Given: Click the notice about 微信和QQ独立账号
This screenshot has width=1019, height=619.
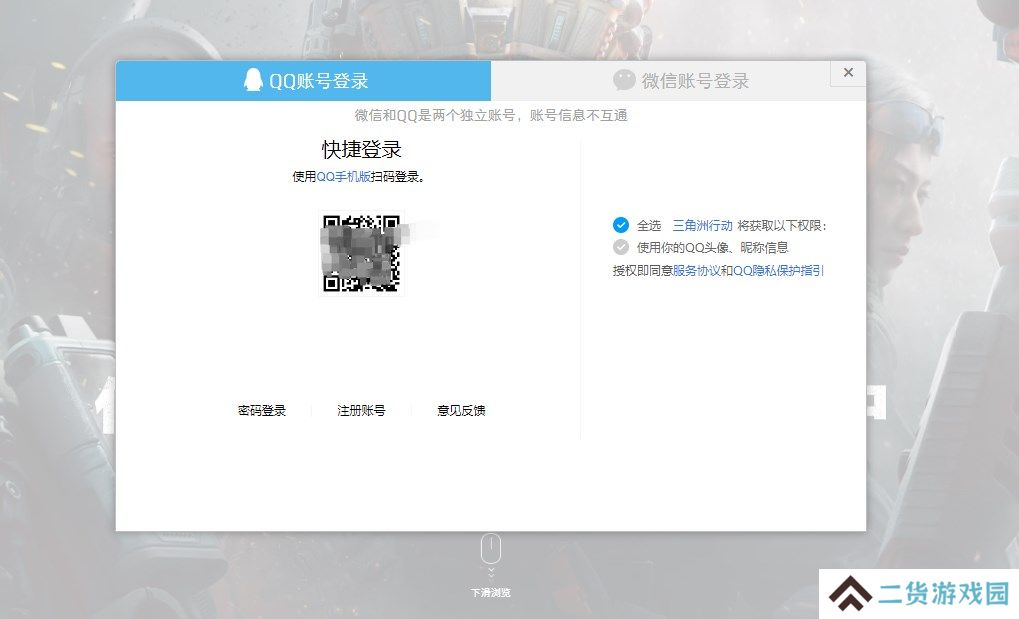Looking at the screenshot, I should coord(491,116).
